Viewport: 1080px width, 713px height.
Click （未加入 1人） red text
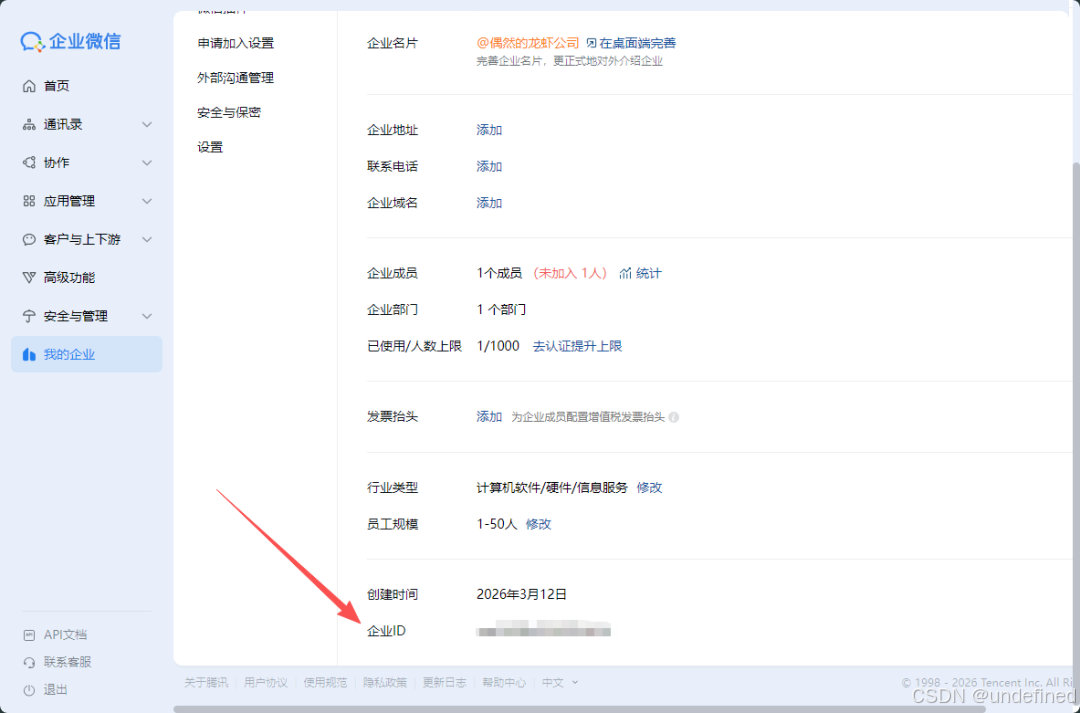(x=570, y=273)
